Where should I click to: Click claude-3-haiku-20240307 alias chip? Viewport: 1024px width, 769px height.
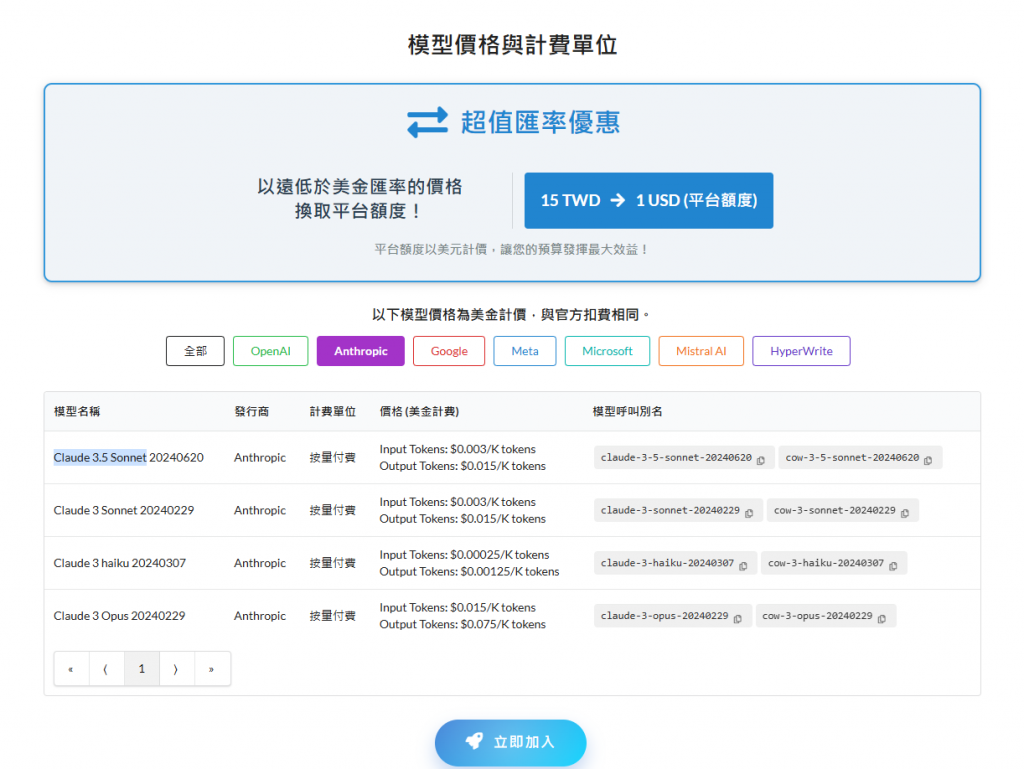coord(675,563)
